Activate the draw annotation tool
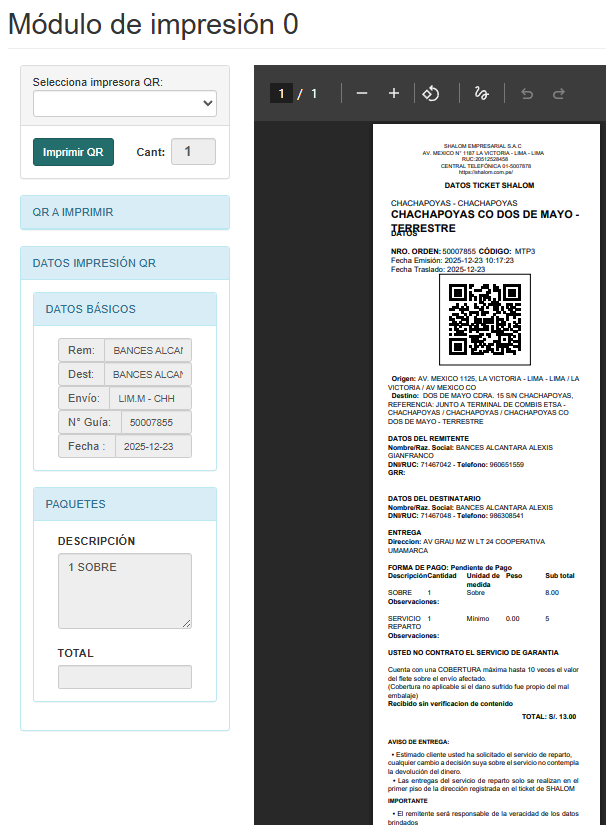Image resolution: width=606 pixels, height=830 pixels. click(x=481, y=93)
